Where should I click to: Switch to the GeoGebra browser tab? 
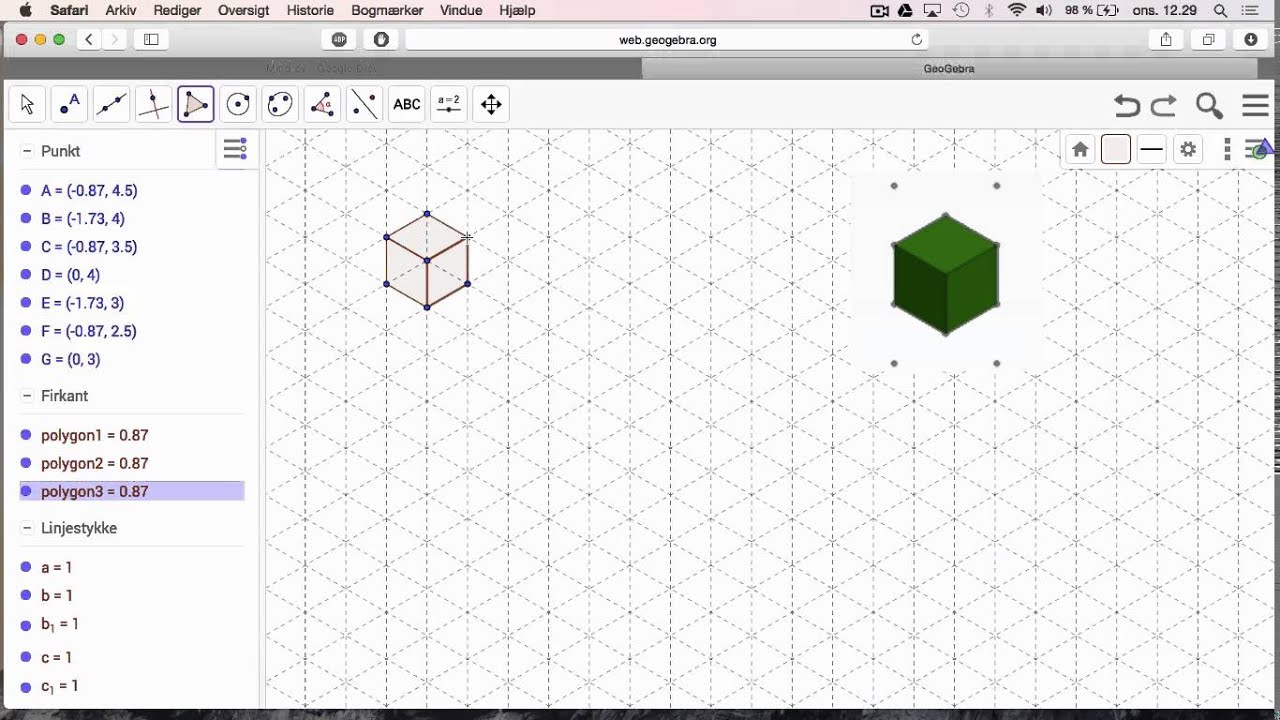point(949,68)
